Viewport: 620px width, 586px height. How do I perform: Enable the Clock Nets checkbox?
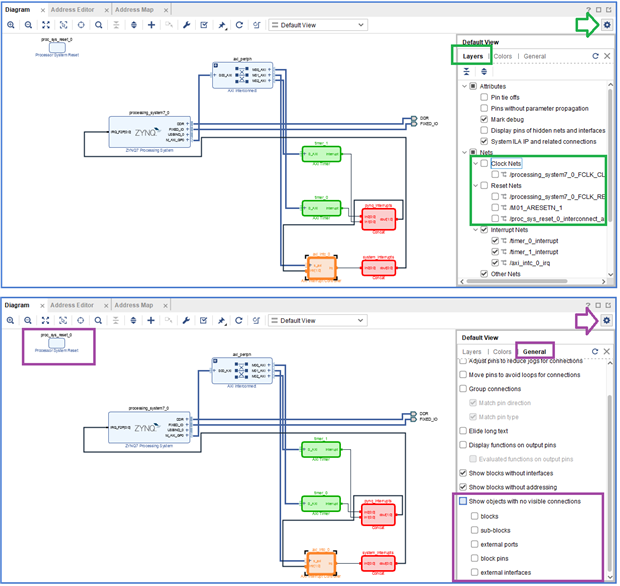point(485,163)
